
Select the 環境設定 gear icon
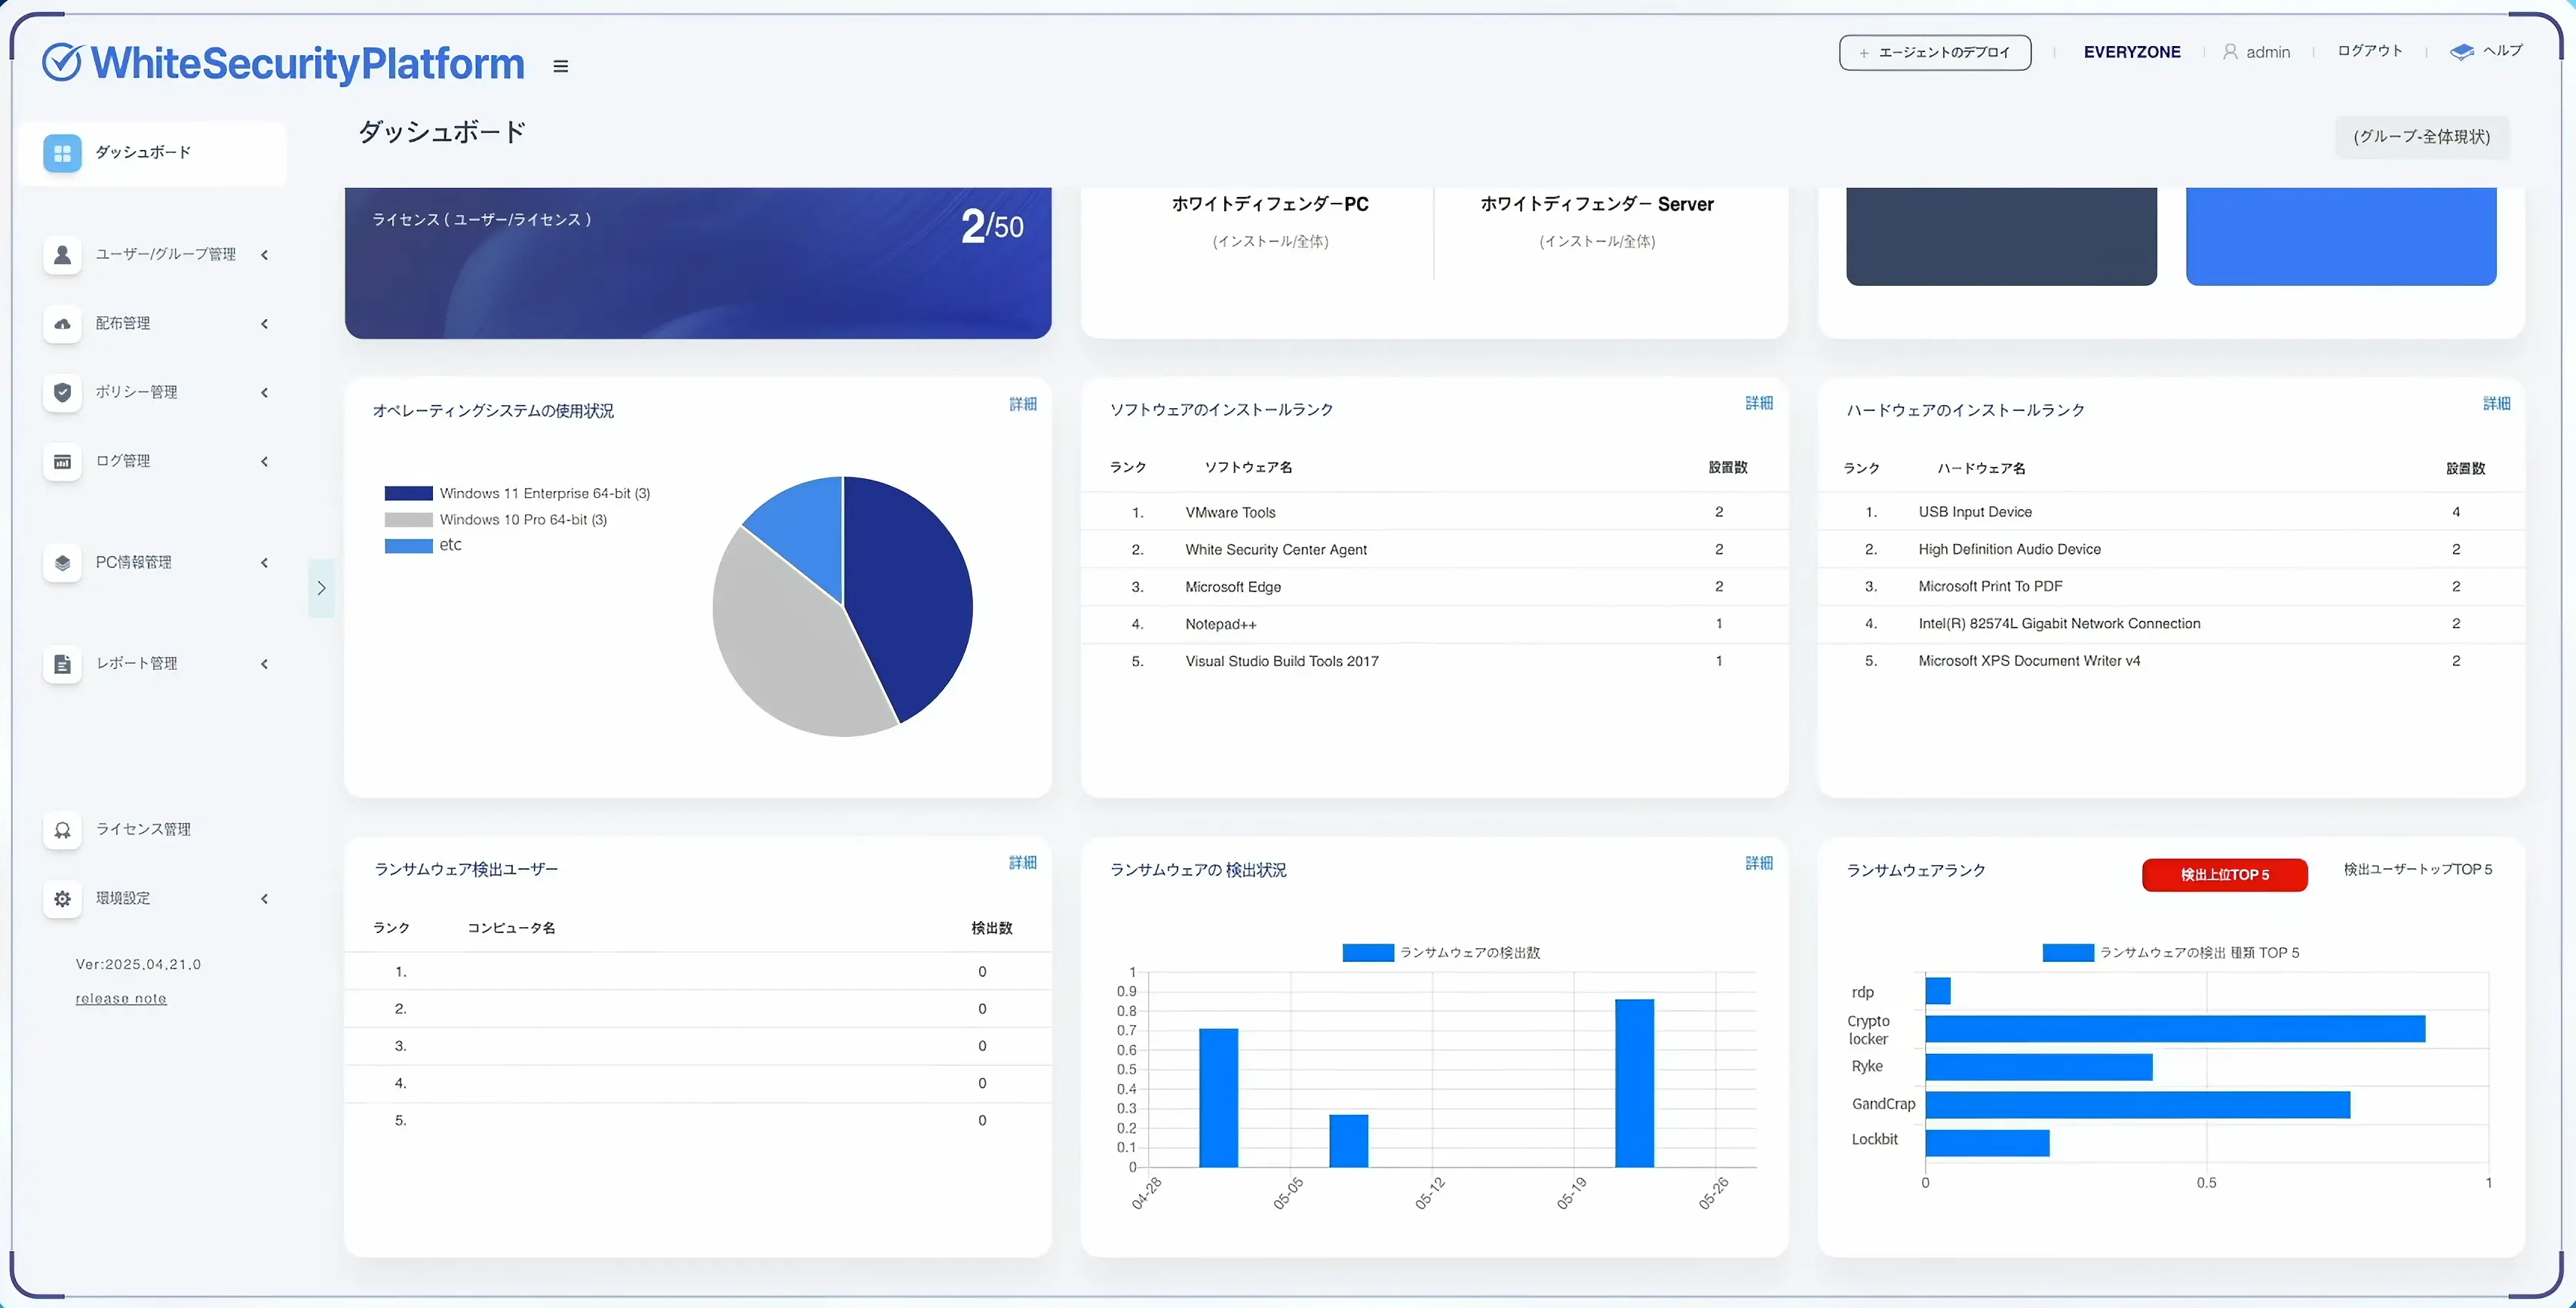point(62,898)
